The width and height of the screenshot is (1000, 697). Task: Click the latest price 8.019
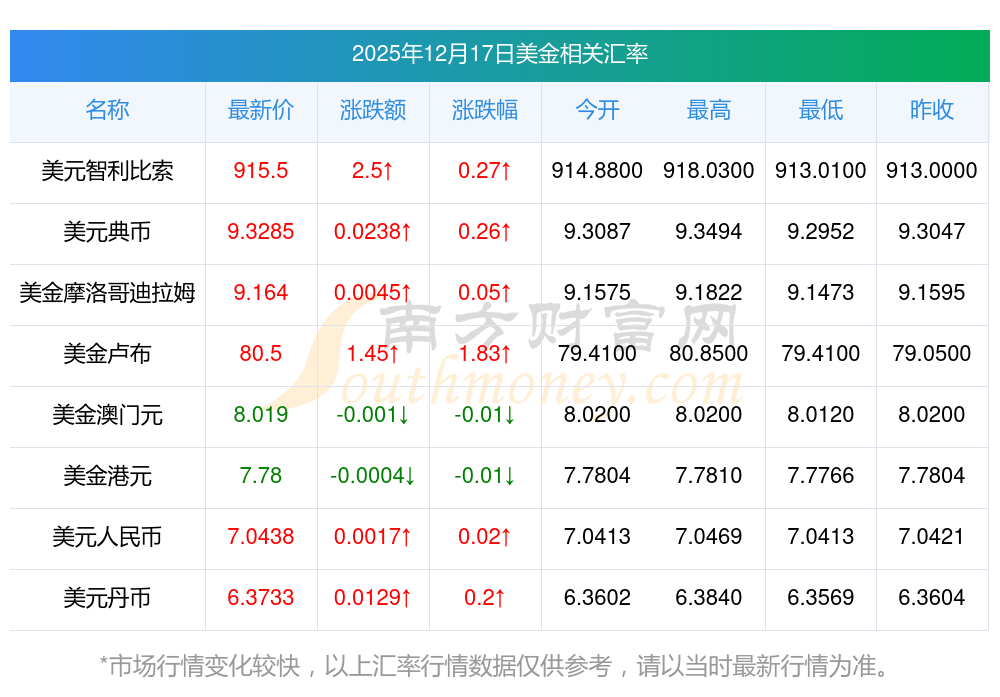tap(261, 415)
